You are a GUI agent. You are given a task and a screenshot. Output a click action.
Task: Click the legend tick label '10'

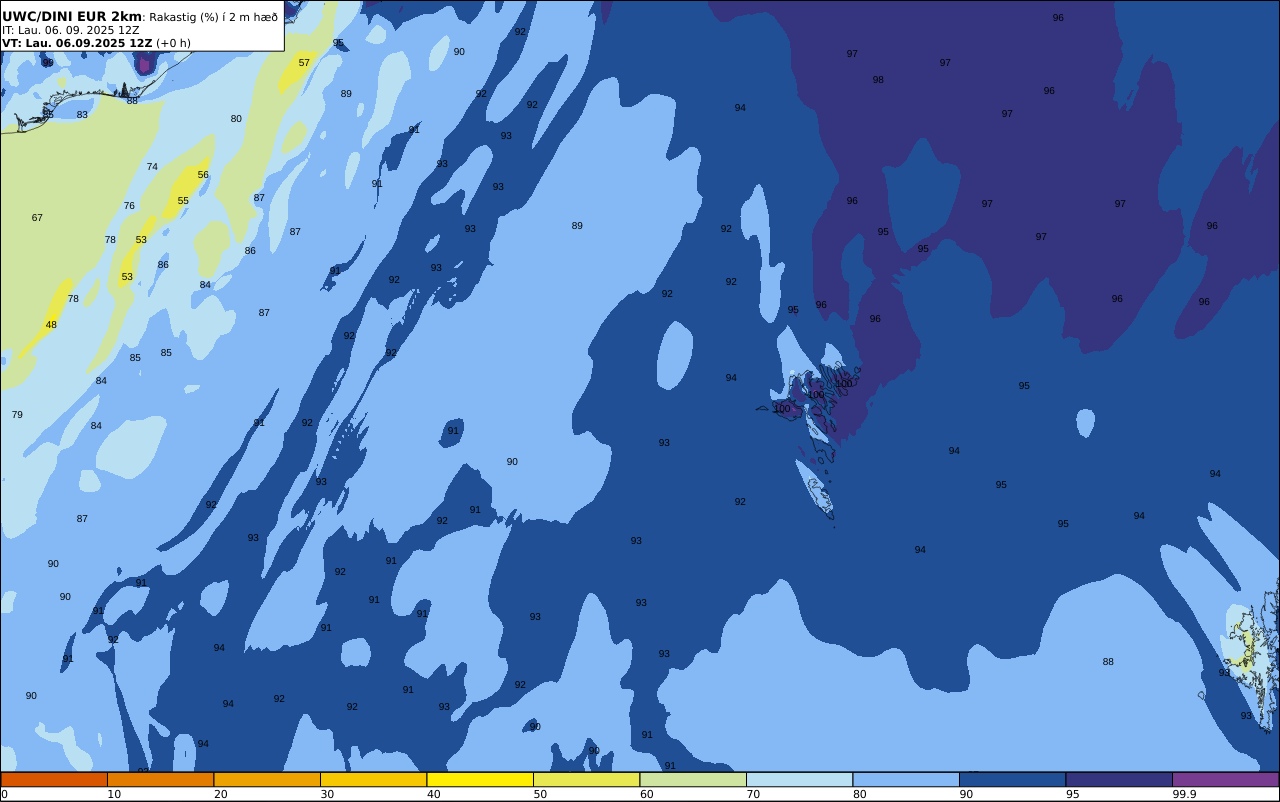coord(114,794)
